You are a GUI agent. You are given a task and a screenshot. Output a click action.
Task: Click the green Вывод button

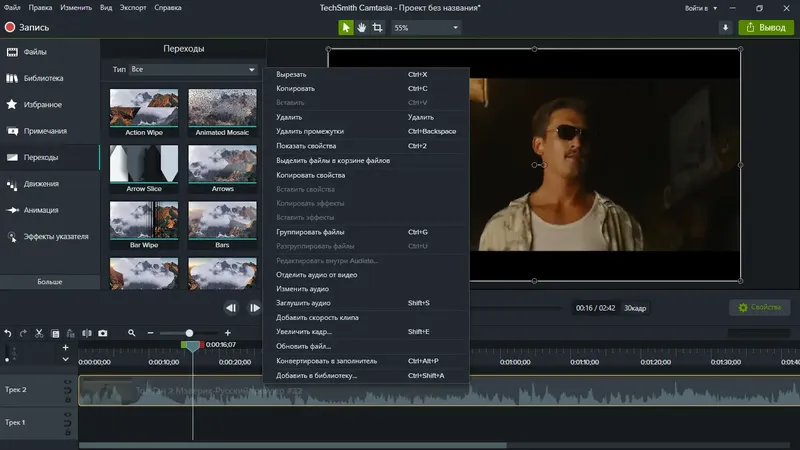pos(766,27)
